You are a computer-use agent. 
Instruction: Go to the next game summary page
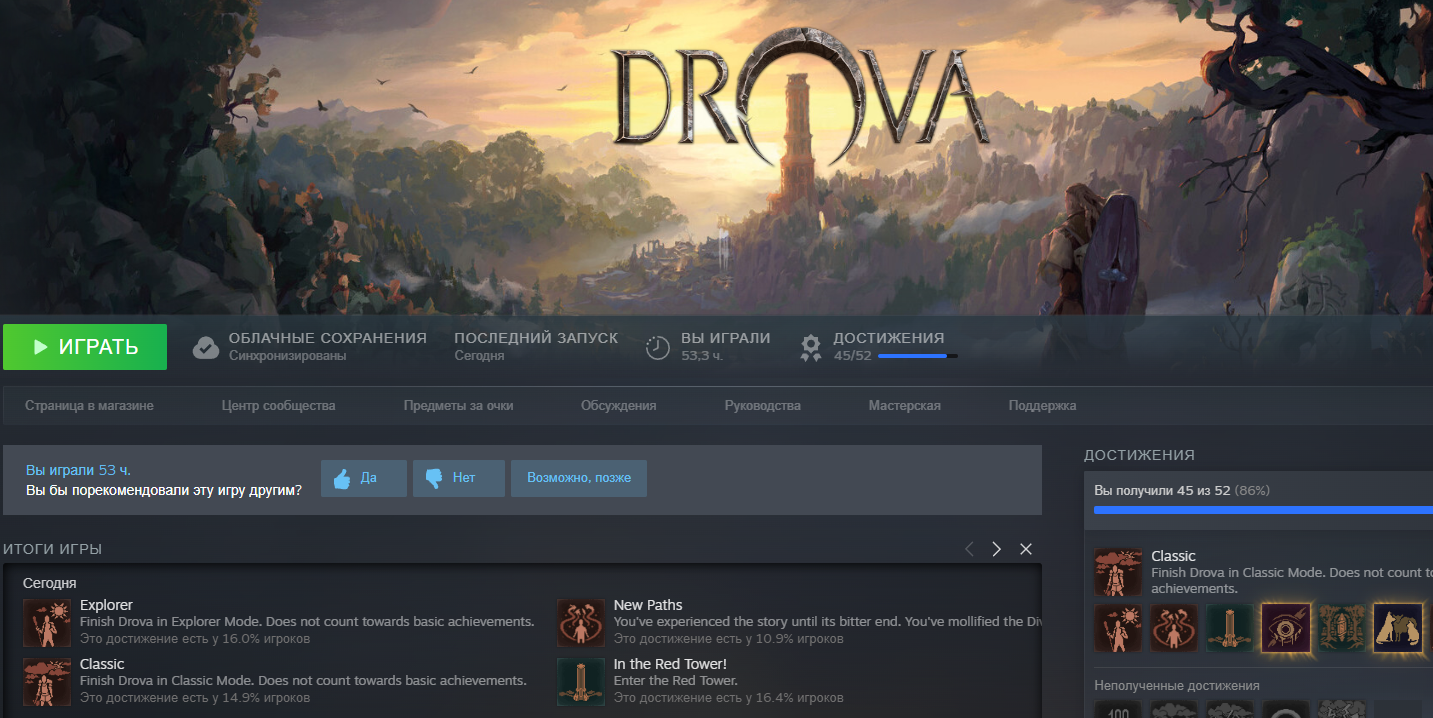pos(996,549)
